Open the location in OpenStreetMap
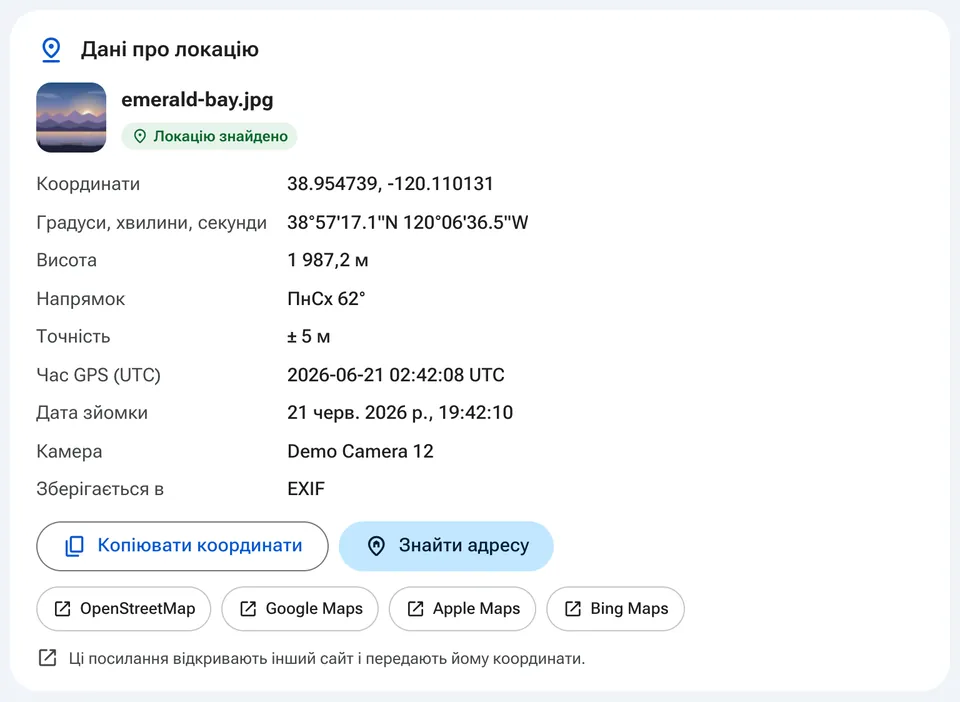 tap(124, 609)
